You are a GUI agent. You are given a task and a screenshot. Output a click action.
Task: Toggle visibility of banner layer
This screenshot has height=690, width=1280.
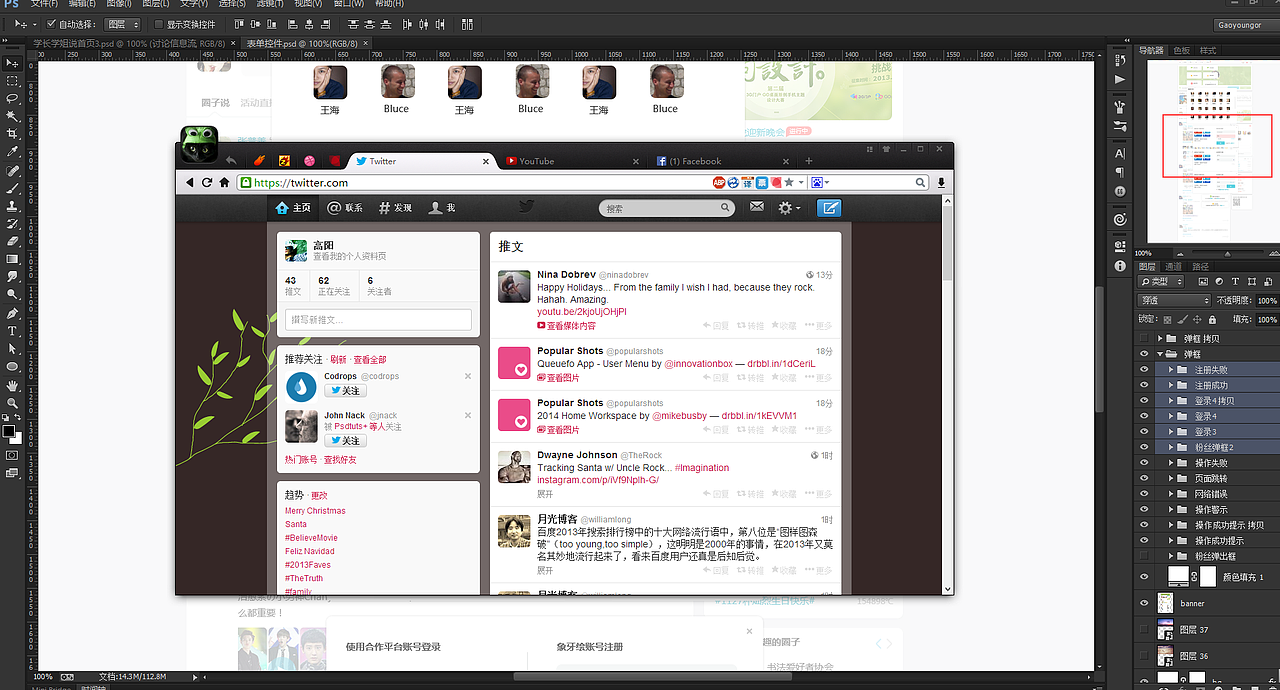pos(1145,603)
